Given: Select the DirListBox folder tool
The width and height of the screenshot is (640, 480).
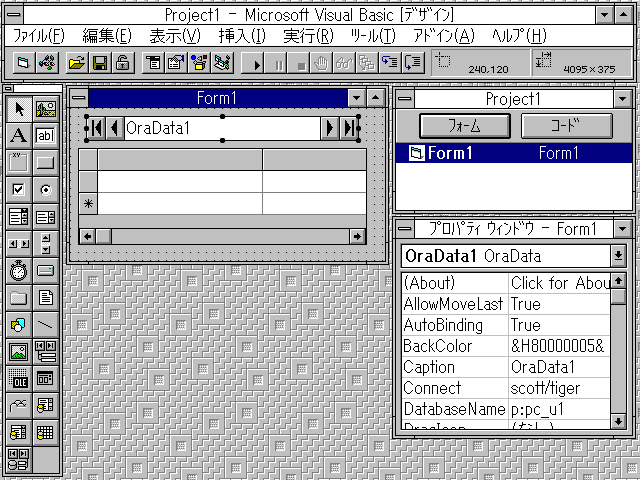Looking at the screenshot, I should [19, 298].
